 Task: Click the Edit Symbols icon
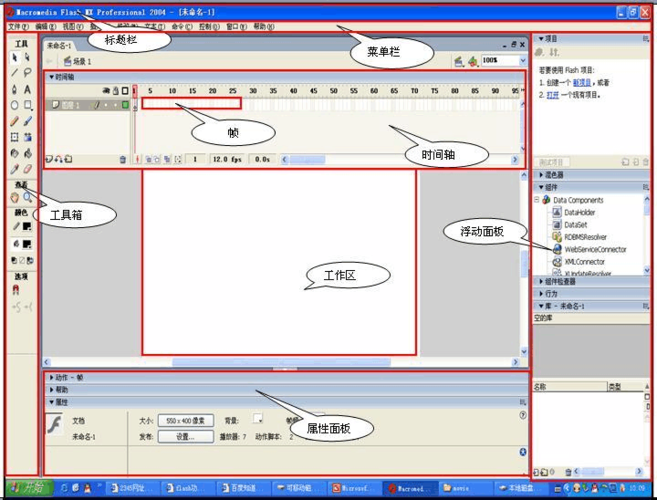pyautogui.click(x=473, y=62)
